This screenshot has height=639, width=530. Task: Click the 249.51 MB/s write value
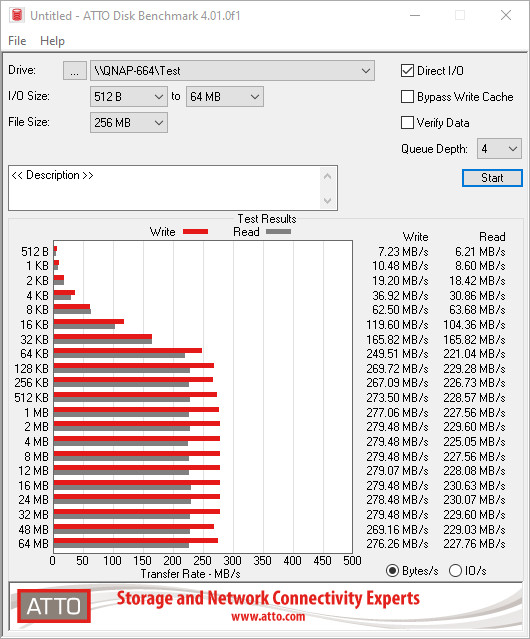(397, 353)
